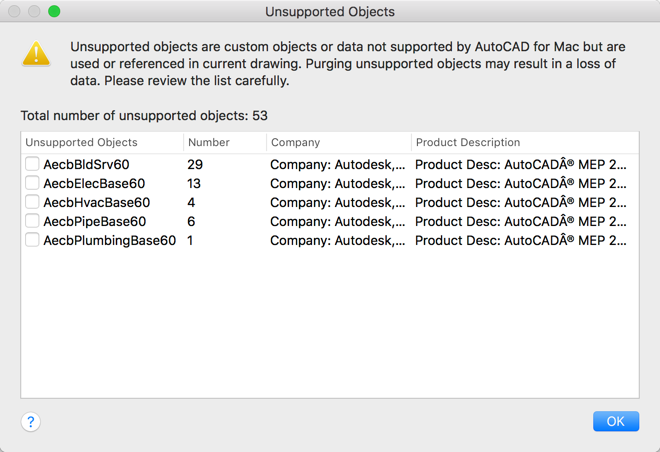
Task: Select the AecbBldSrv60 company cell
Action: (338, 164)
